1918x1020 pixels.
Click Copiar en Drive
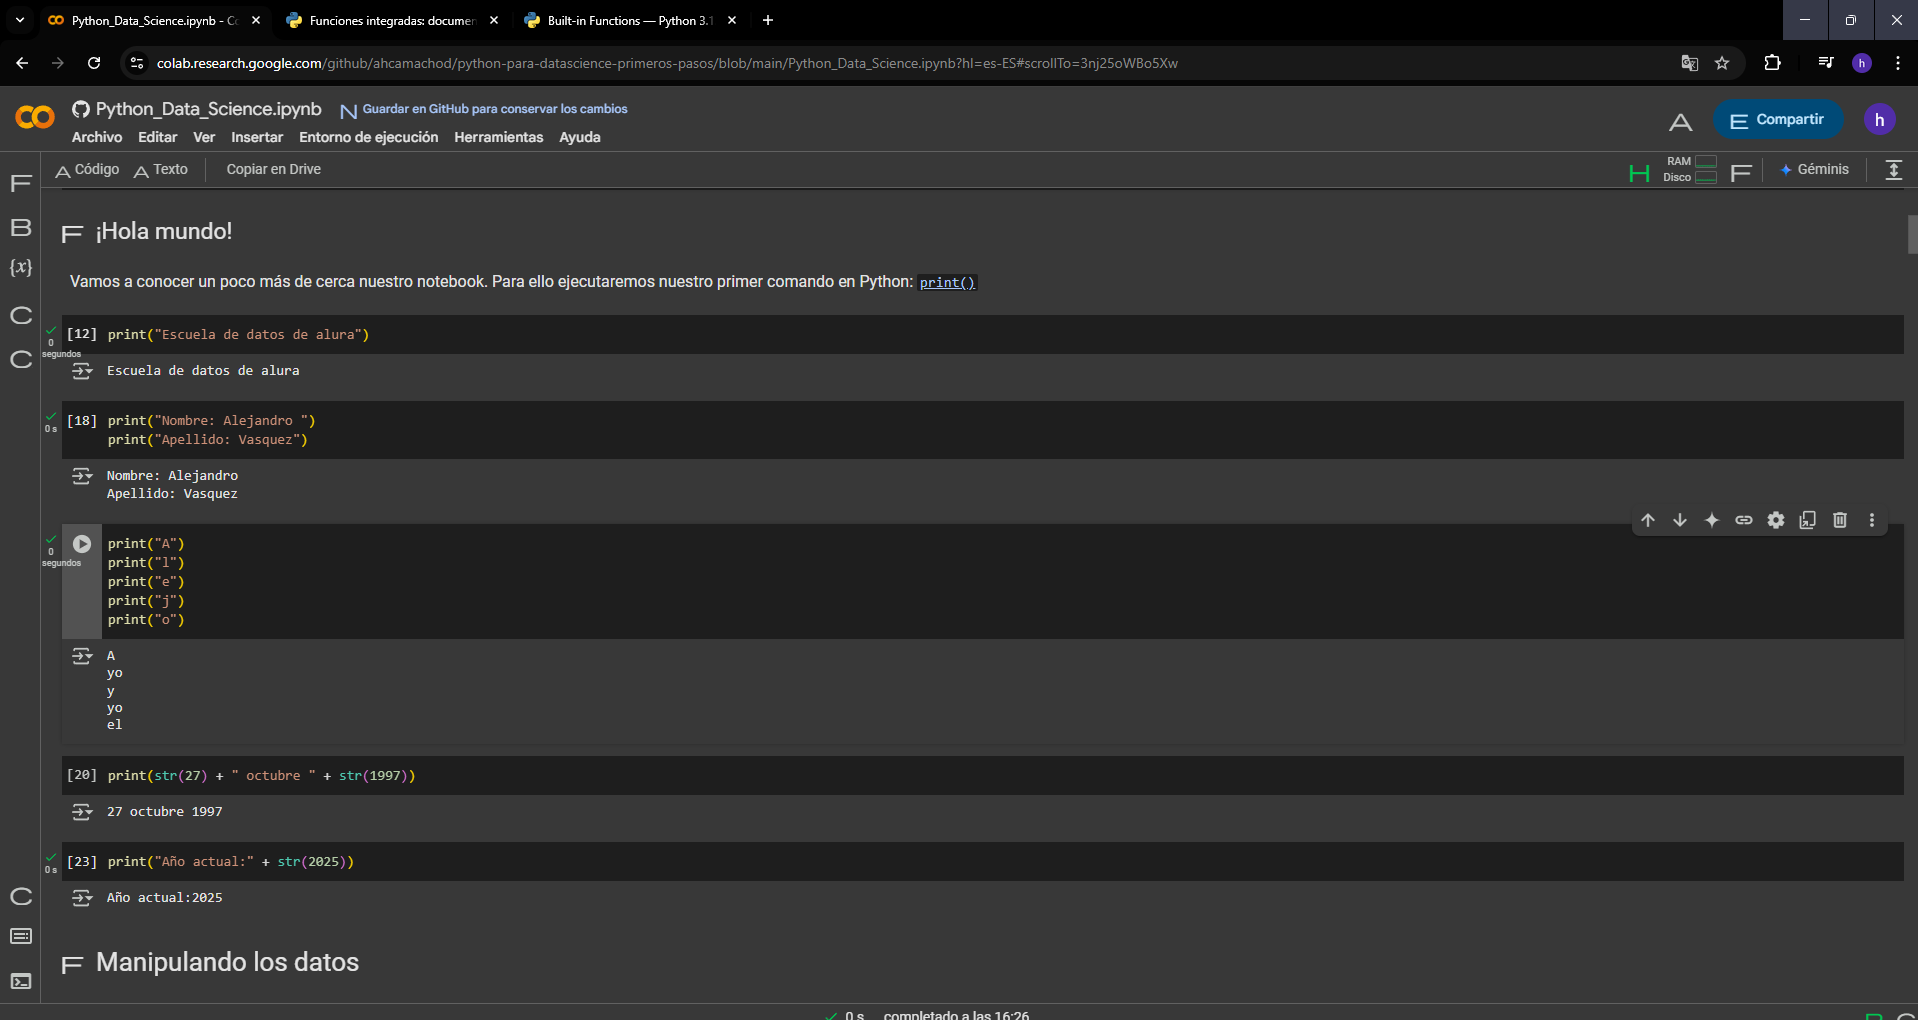[273, 170]
